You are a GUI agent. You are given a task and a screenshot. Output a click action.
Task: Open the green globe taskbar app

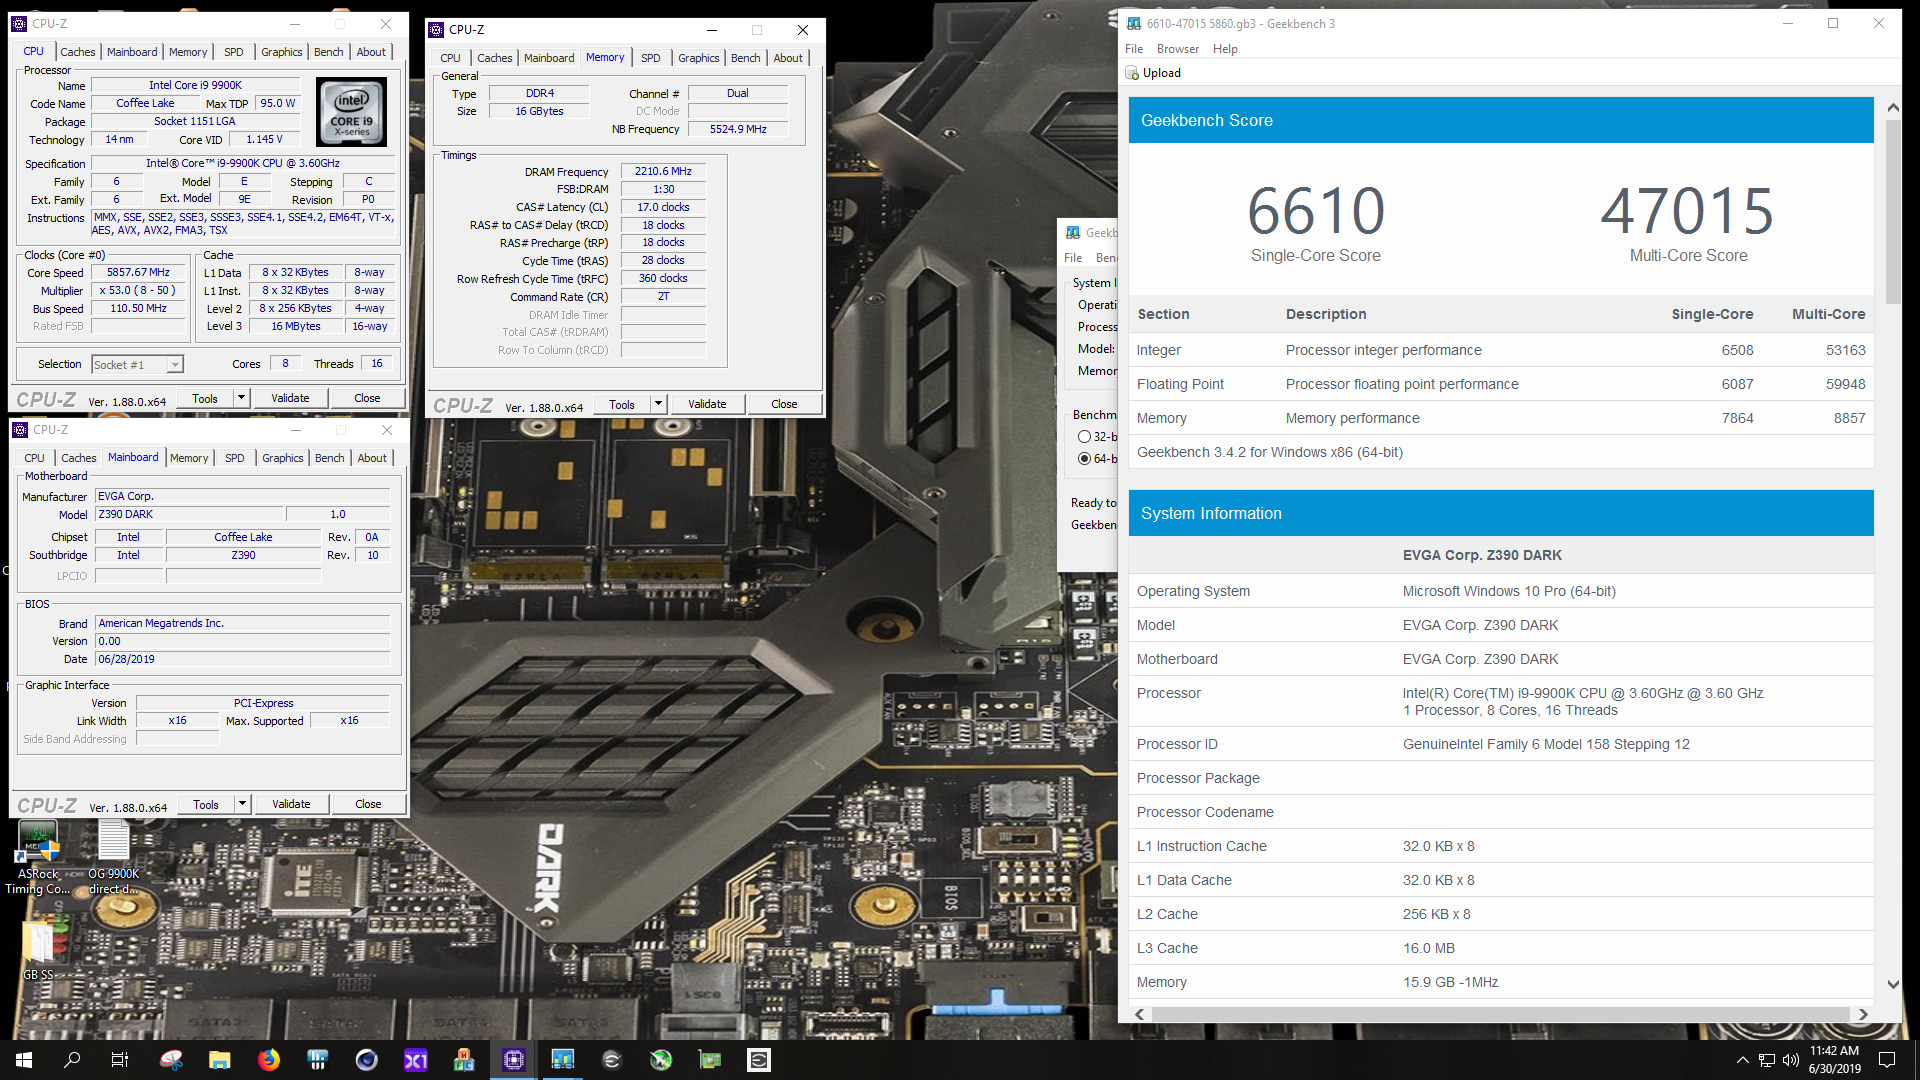pyautogui.click(x=661, y=1060)
